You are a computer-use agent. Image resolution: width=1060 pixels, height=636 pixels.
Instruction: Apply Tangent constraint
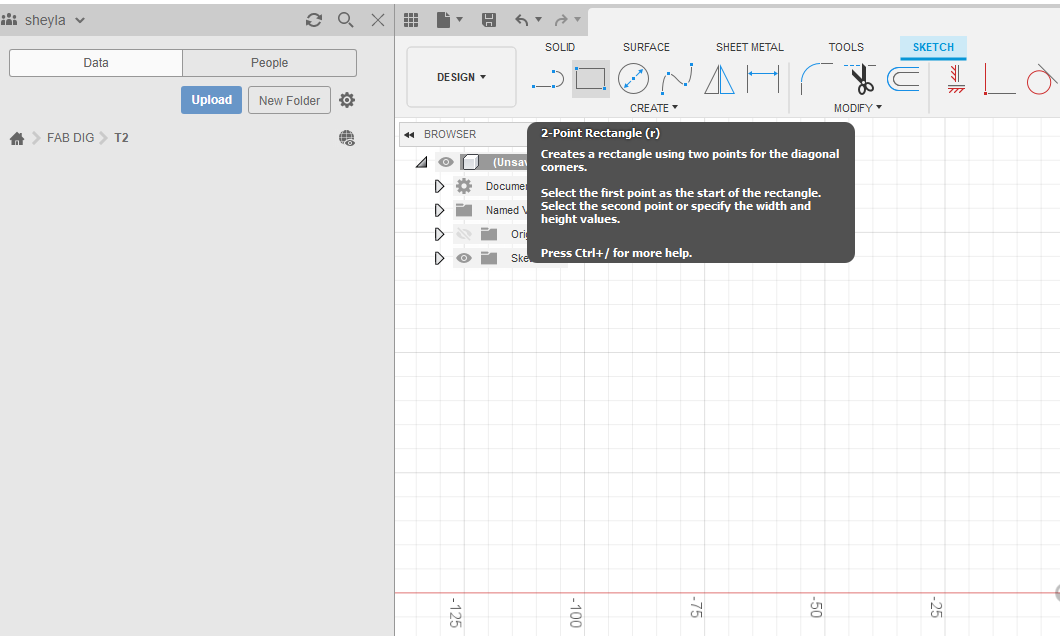pos(1040,79)
